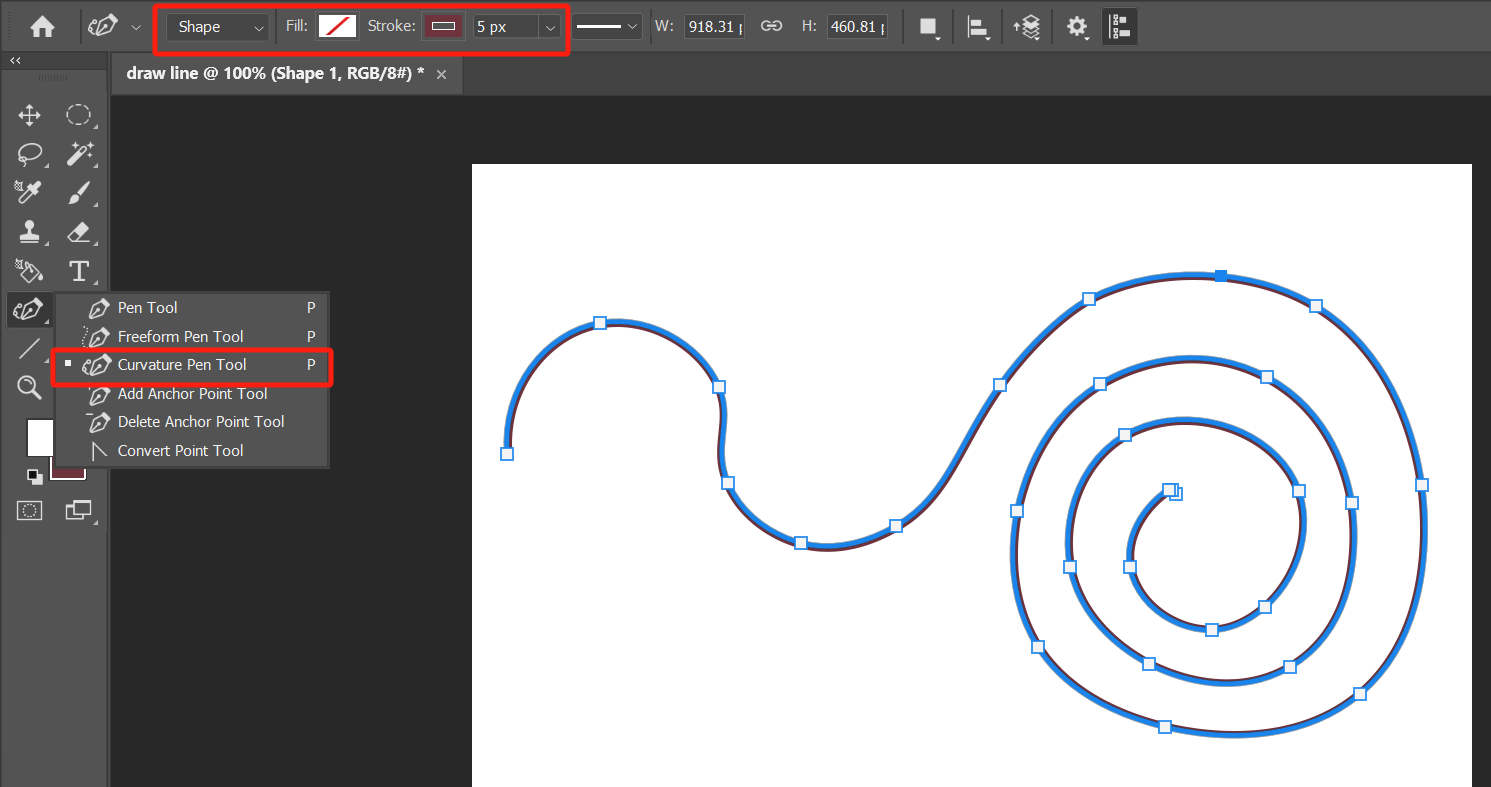
Task: Open the path operations gear settings
Action: click(x=1076, y=26)
